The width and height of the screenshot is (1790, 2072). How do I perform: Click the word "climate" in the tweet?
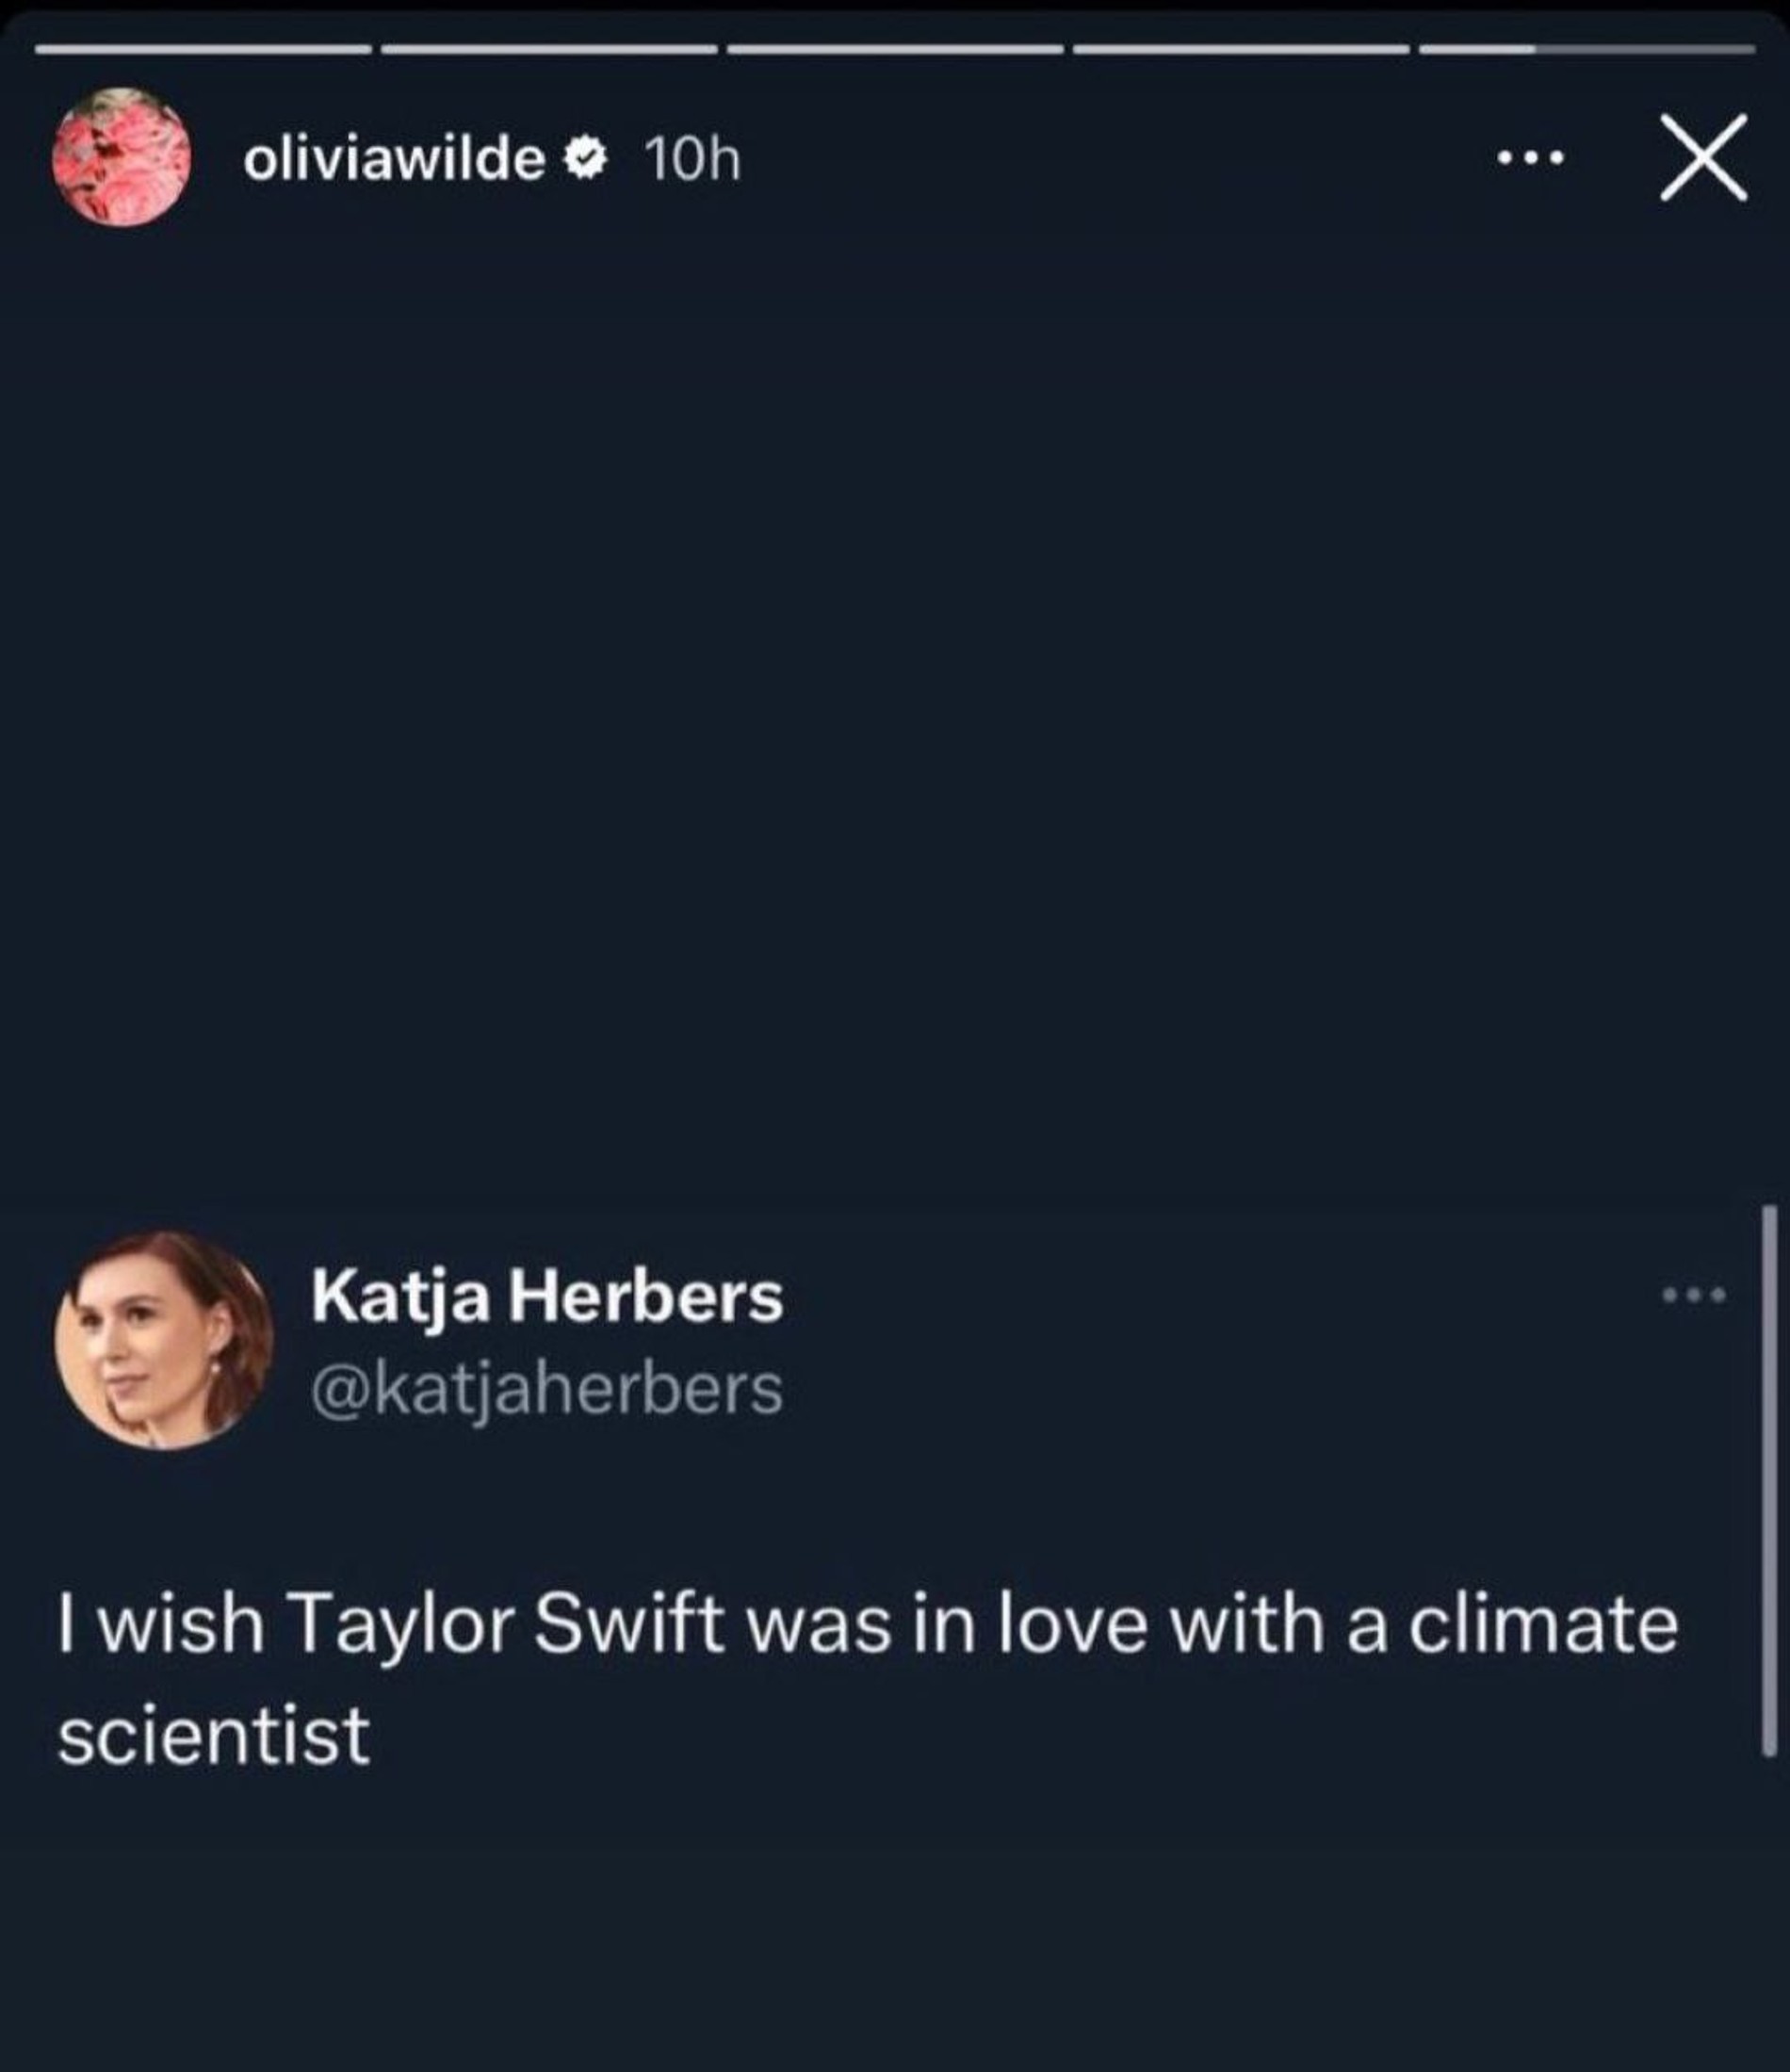pyautogui.click(x=1543, y=1624)
